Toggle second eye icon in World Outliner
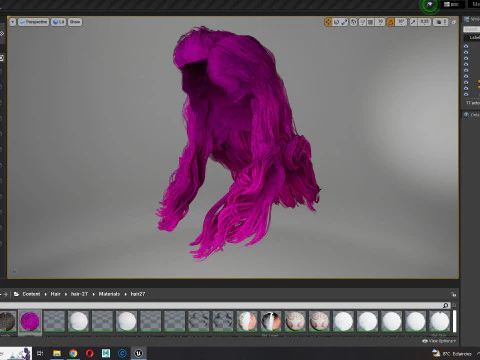 (466, 52)
